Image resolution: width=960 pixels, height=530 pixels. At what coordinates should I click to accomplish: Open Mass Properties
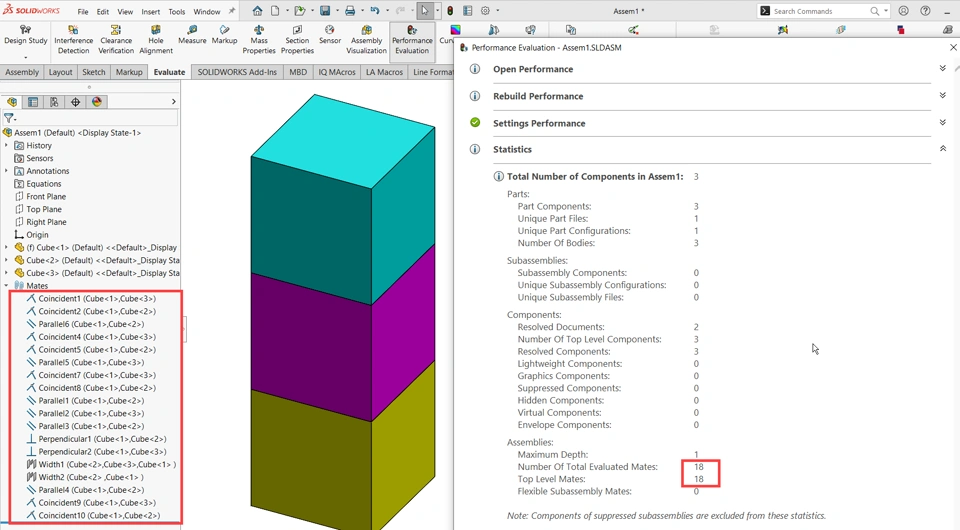pos(258,38)
